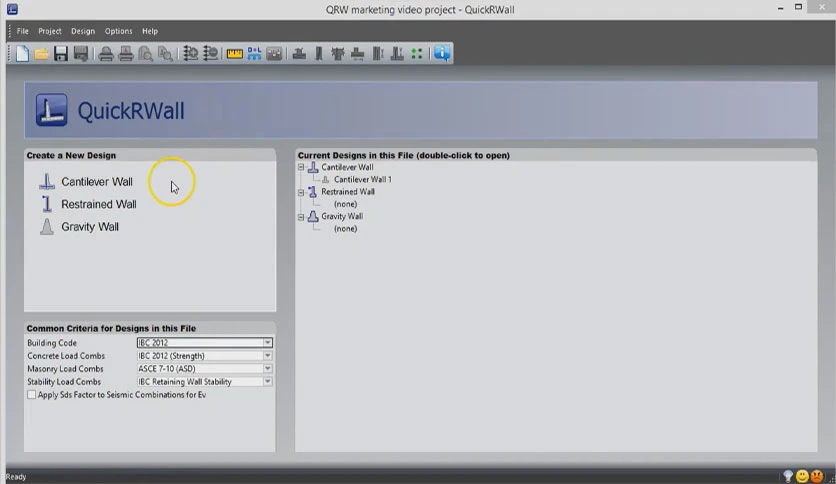Collapse the Restrained Wall tree node
This screenshot has height=484, width=836.
tap(301, 192)
